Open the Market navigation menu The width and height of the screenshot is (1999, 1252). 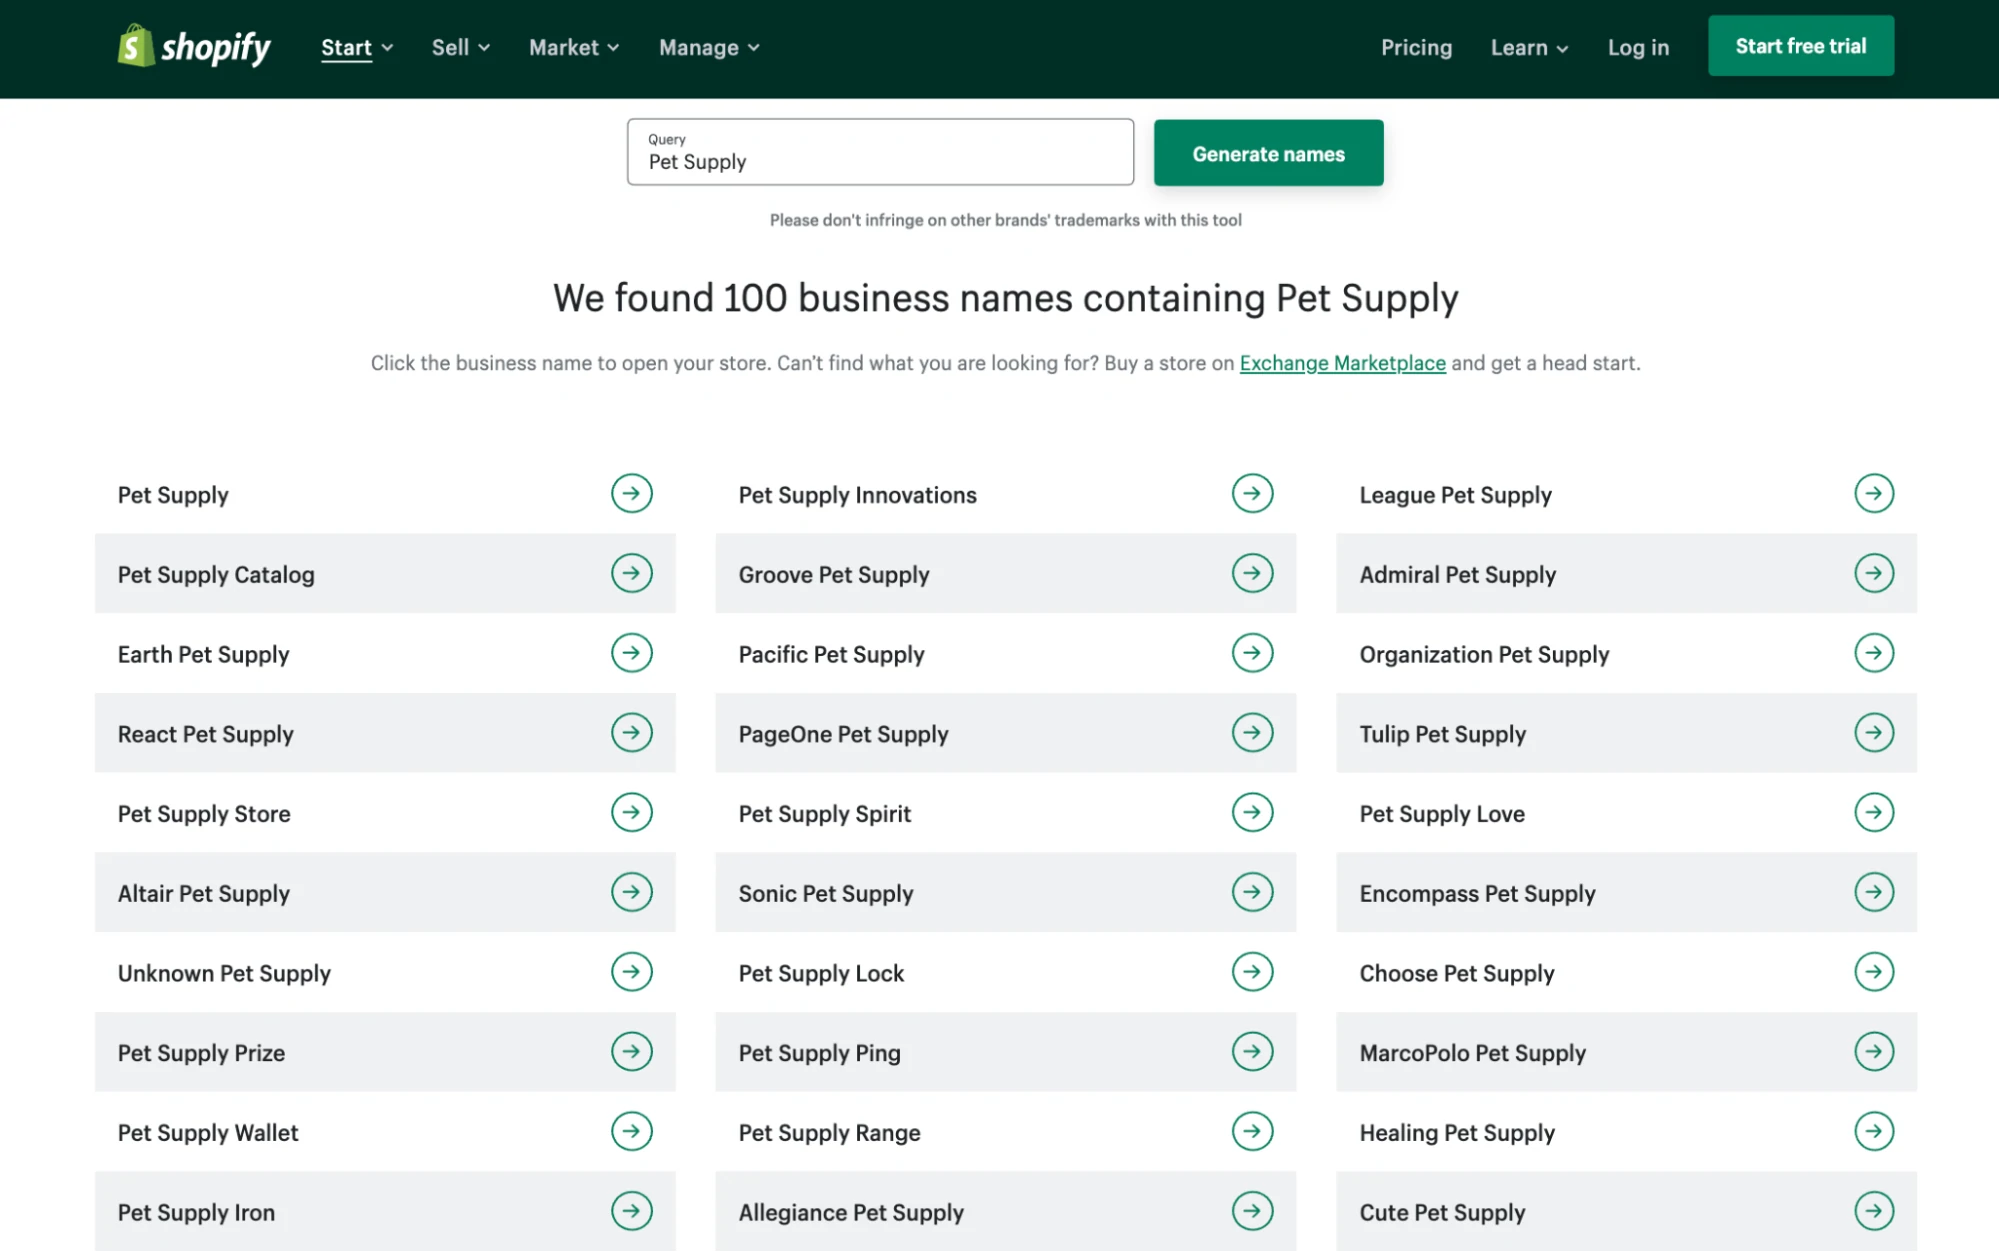[573, 46]
